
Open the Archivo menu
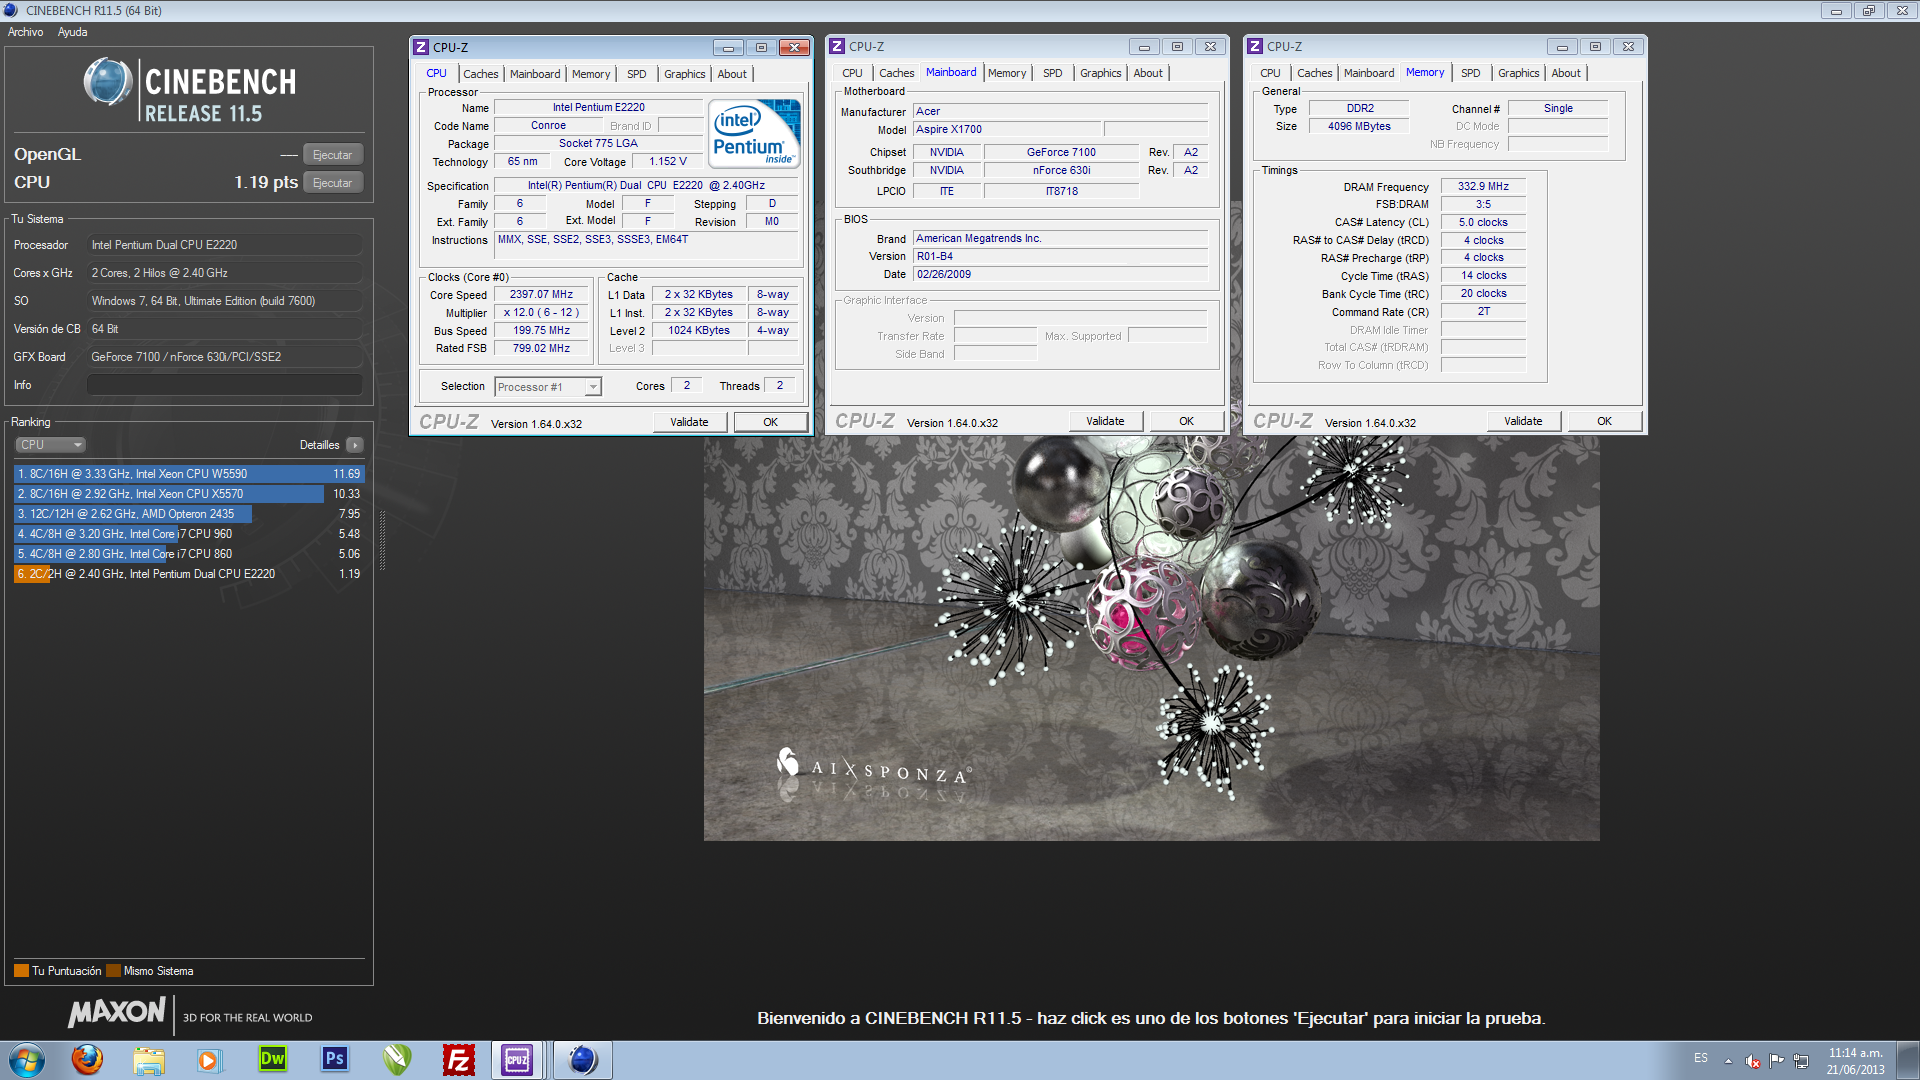tap(25, 32)
